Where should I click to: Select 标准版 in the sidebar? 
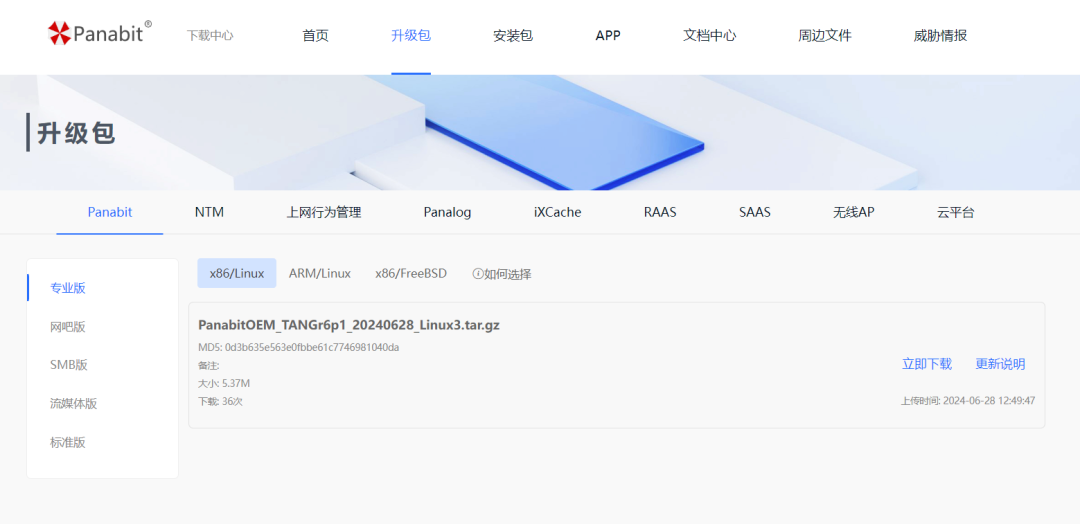coord(68,442)
